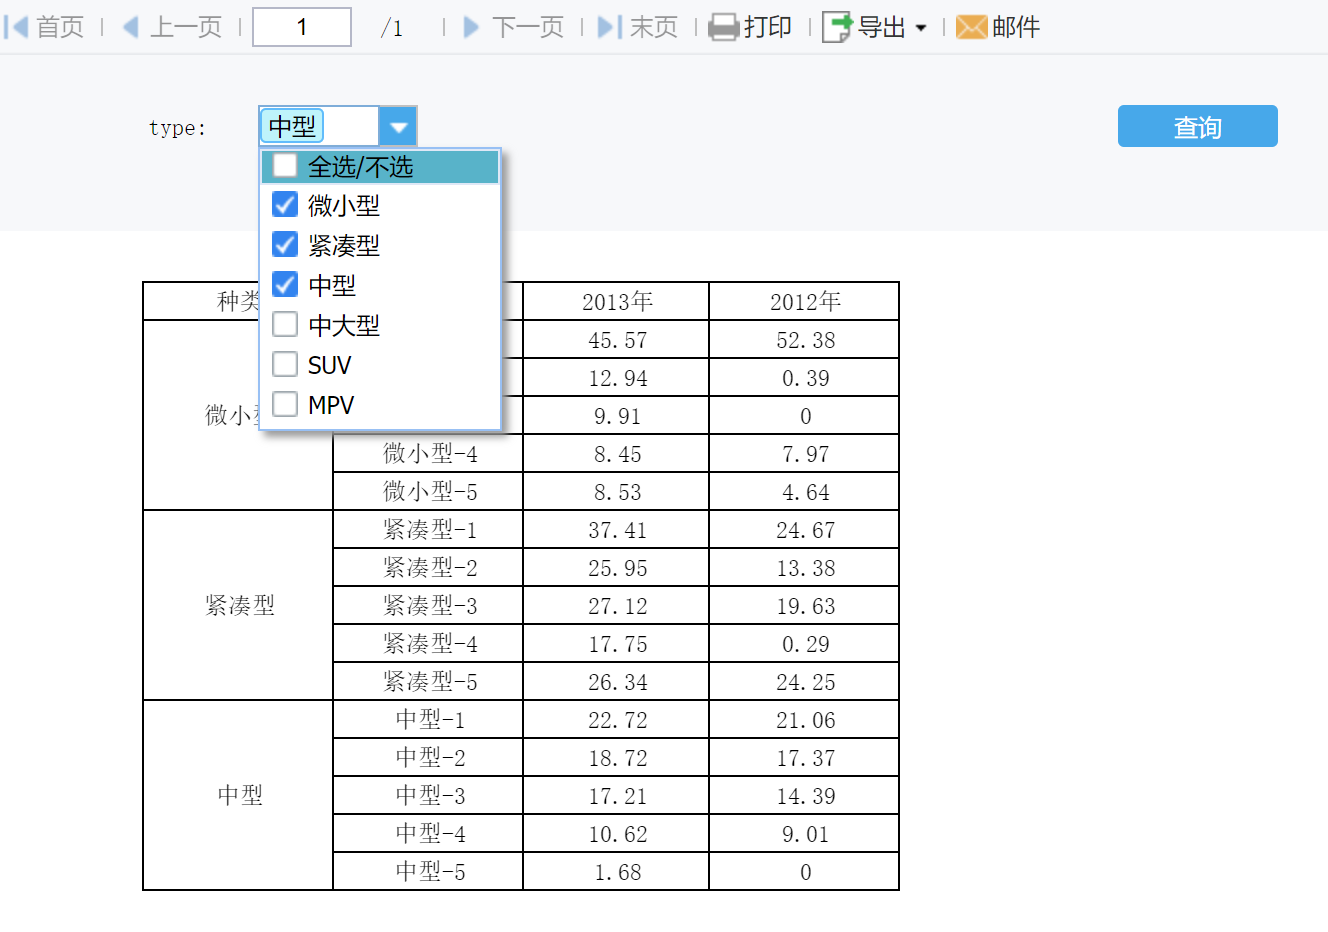The image size is (1328, 932).
Task: Click the value 52.38
Action: pyautogui.click(x=804, y=339)
